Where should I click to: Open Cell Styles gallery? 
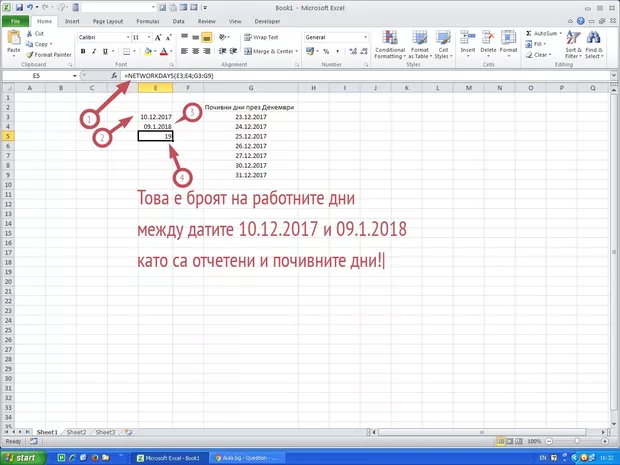(443, 45)
